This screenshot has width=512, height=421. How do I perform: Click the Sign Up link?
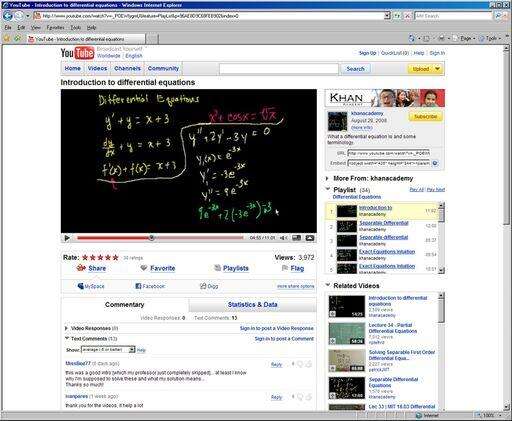tap(367, 53)
